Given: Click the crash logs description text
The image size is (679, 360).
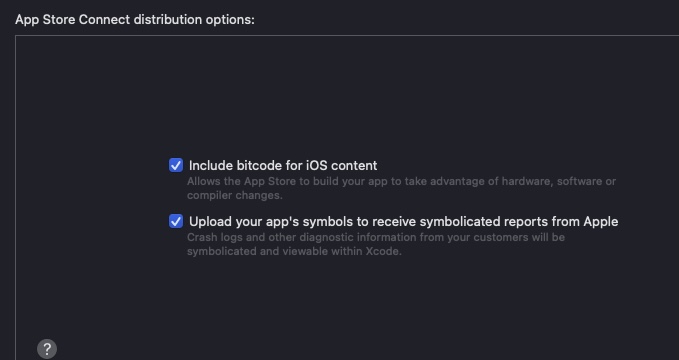Looking at the screenshot, I should coord(376,244).
